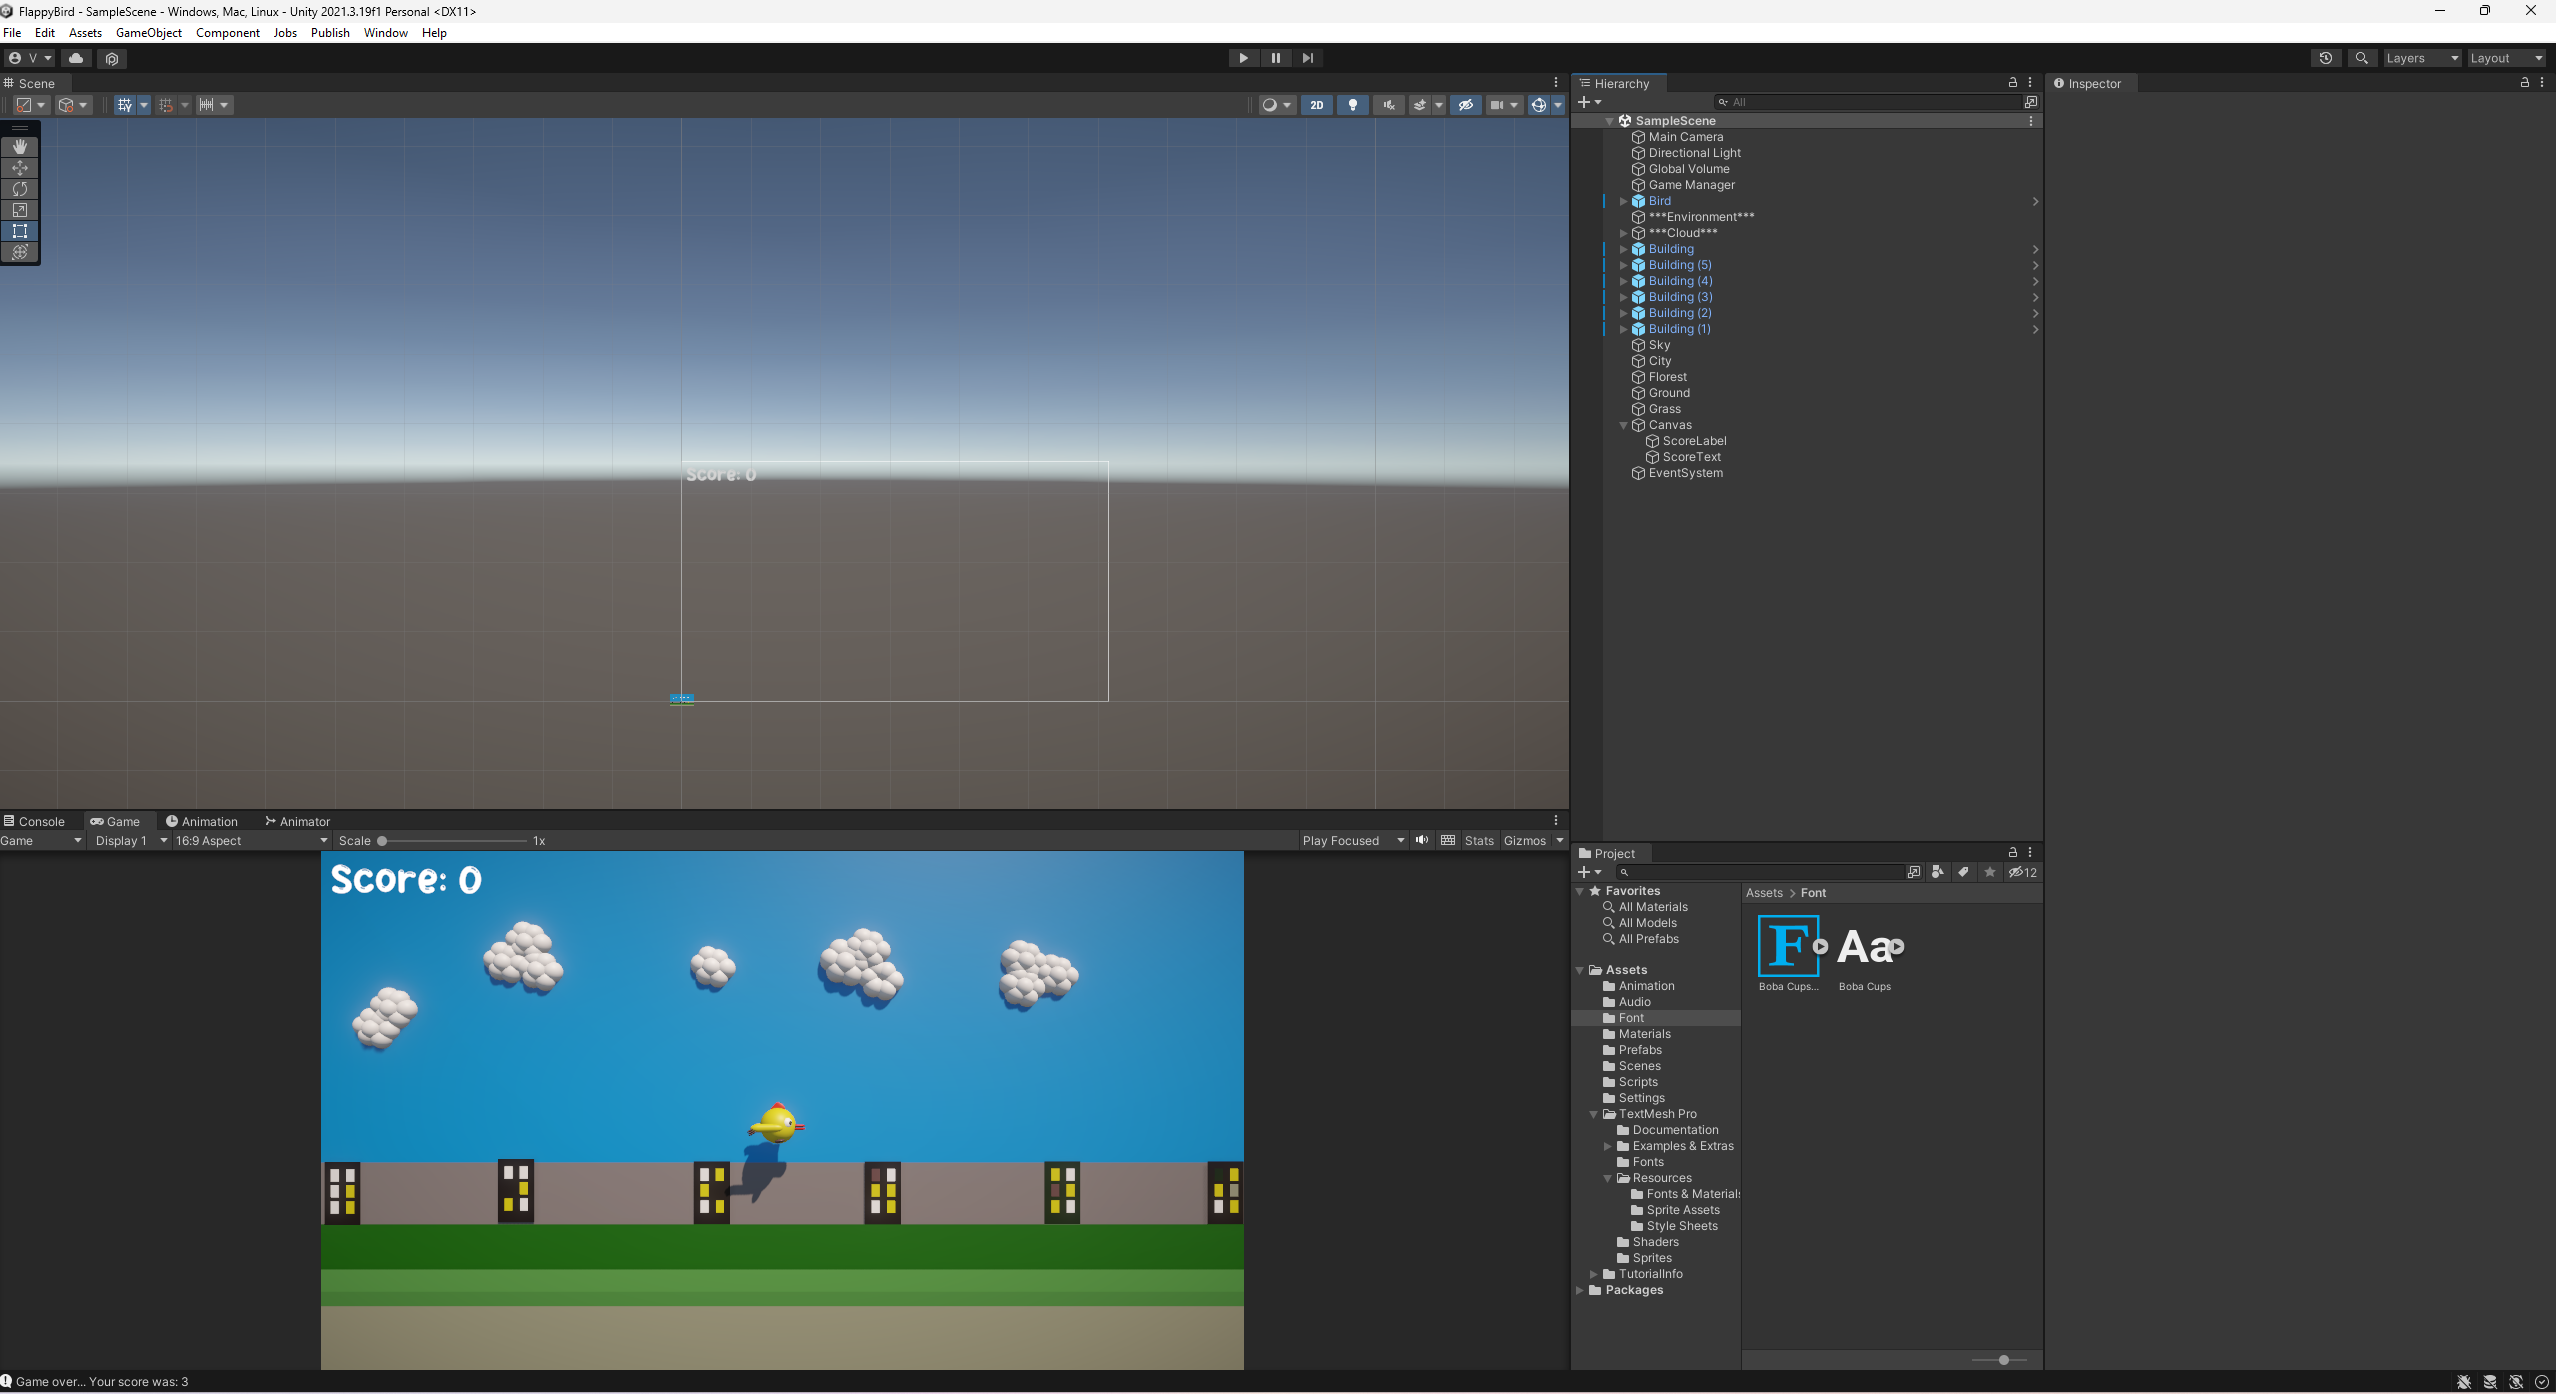Open the GameObject menu
This screenshot has width=2556, height=1394.
coord(149,32)
